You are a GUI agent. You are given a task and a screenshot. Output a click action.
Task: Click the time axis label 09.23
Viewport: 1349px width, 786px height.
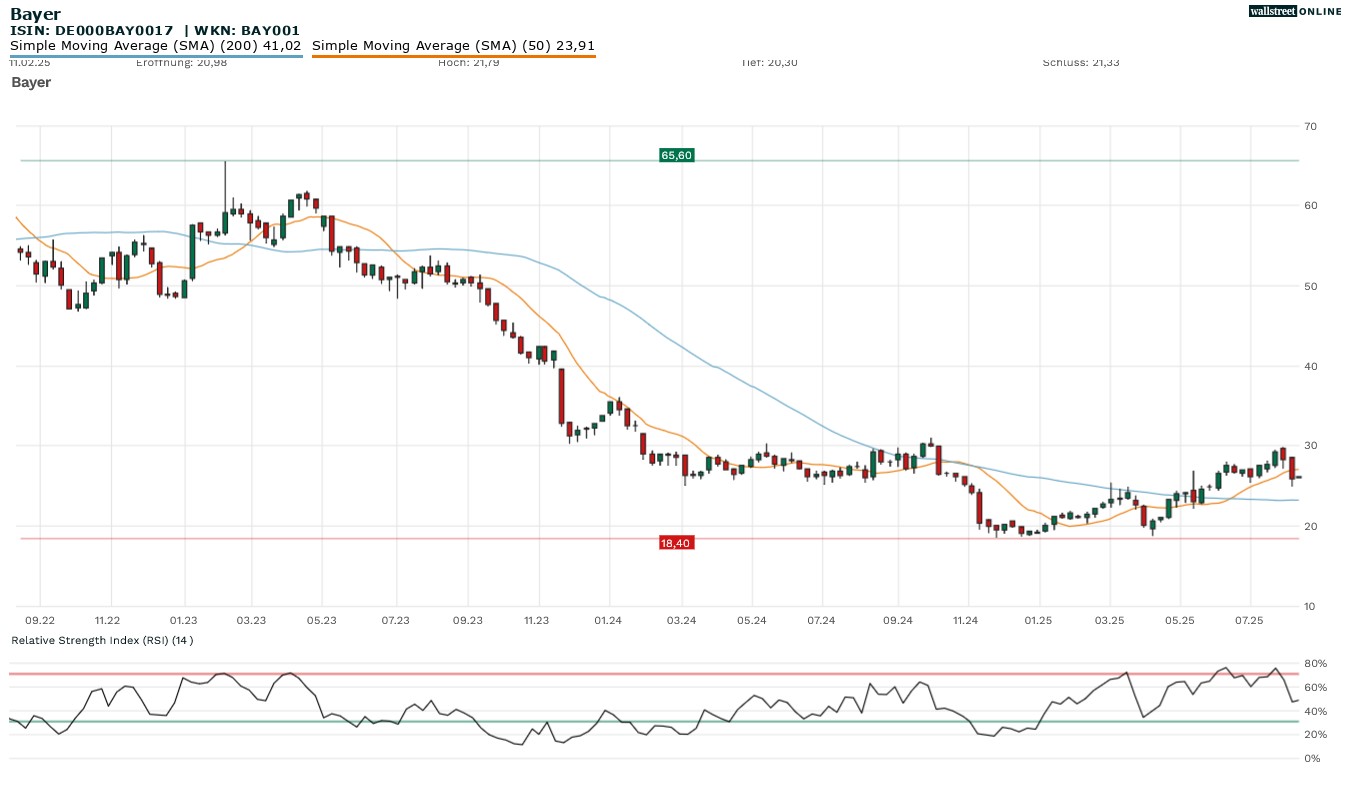[468, 621]
